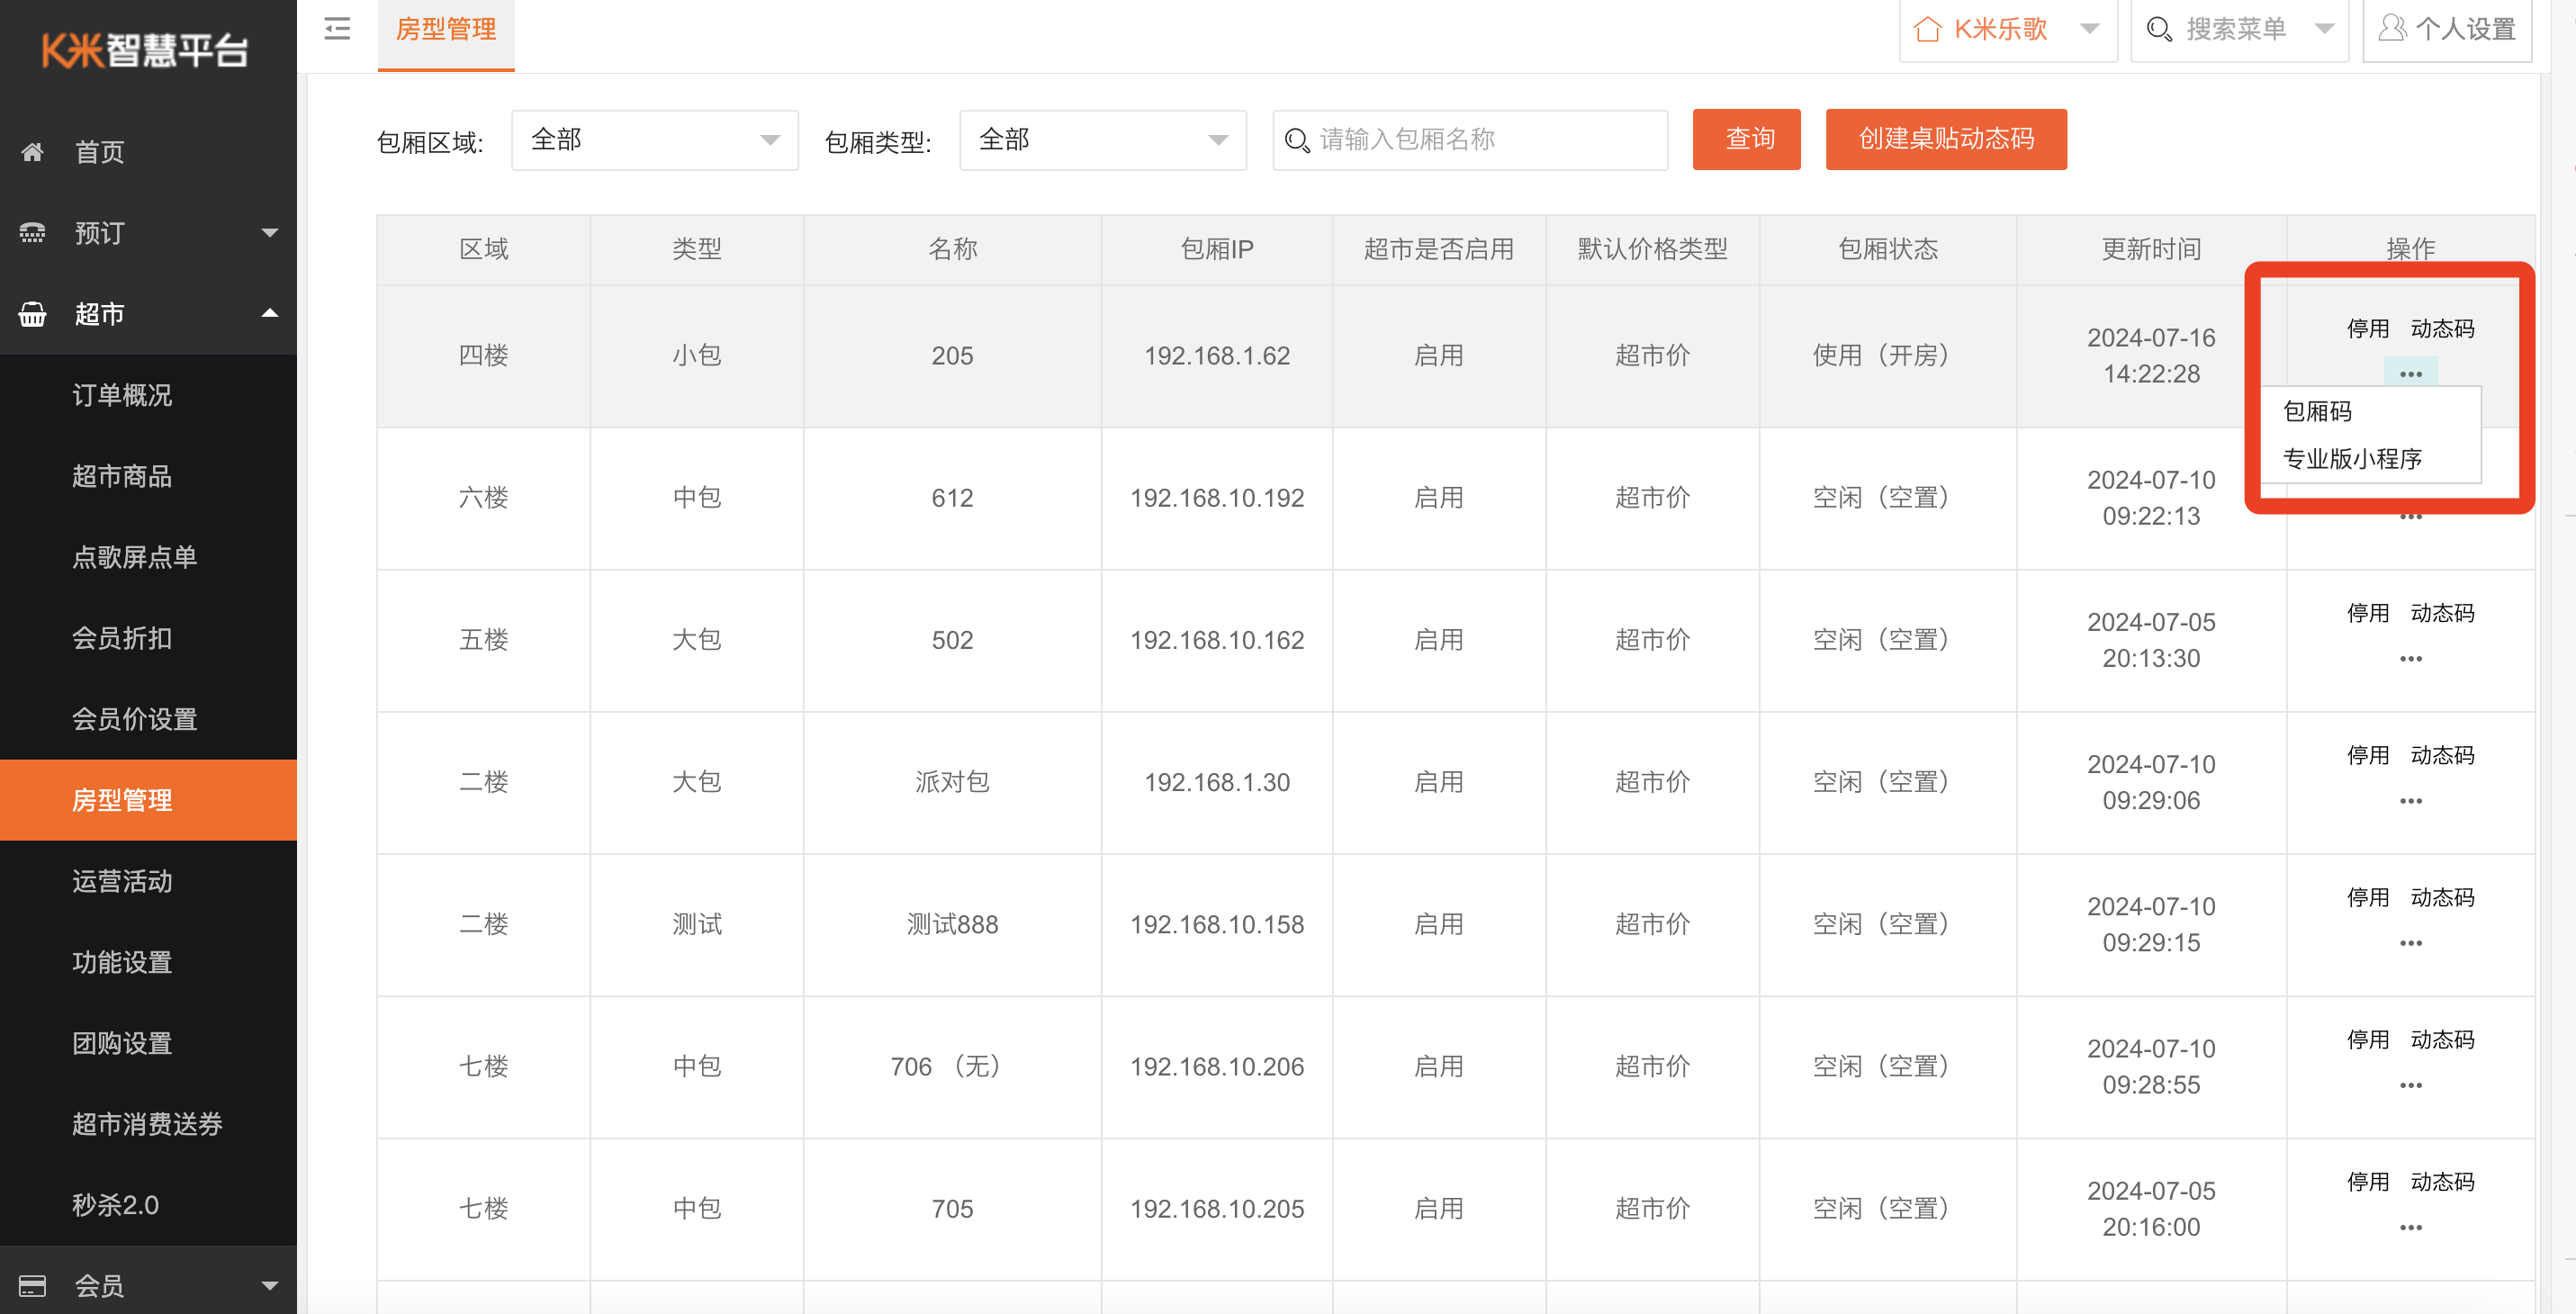The image size is (2576, 1314).
Task: Click 停用 for 测试888
Action: coord(2367,897)
